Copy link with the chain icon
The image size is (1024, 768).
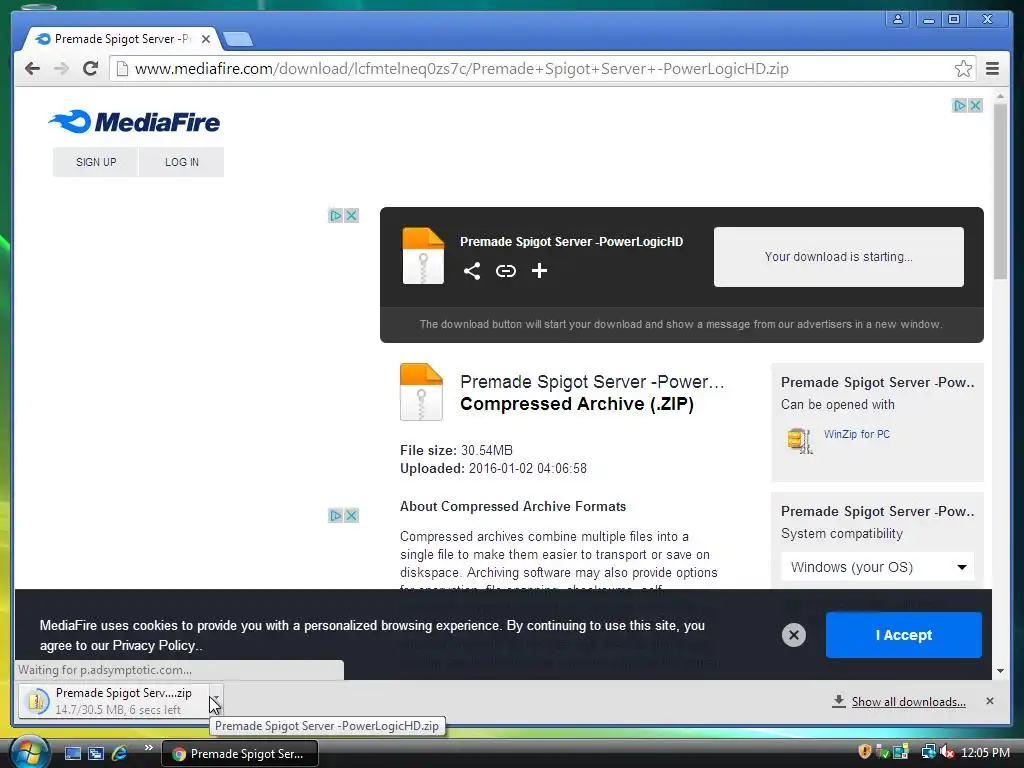tap(505, 271)
